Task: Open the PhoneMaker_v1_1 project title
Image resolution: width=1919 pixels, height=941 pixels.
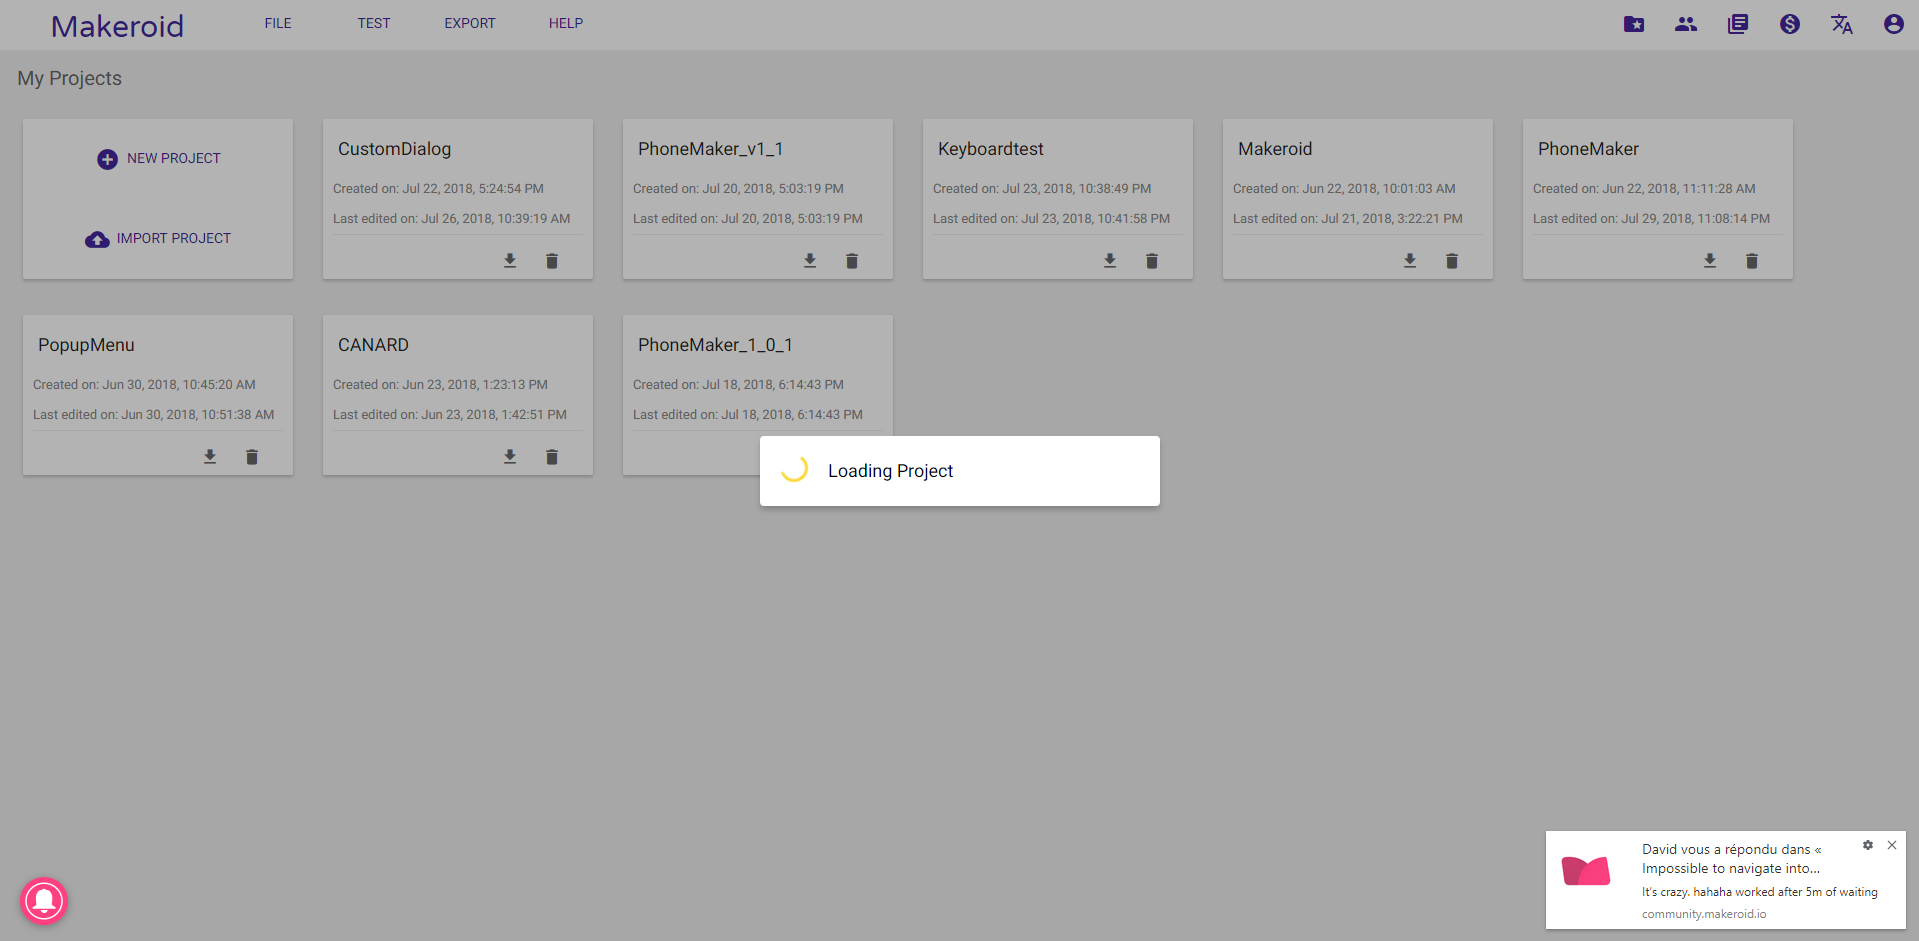Action: point(710,149)
